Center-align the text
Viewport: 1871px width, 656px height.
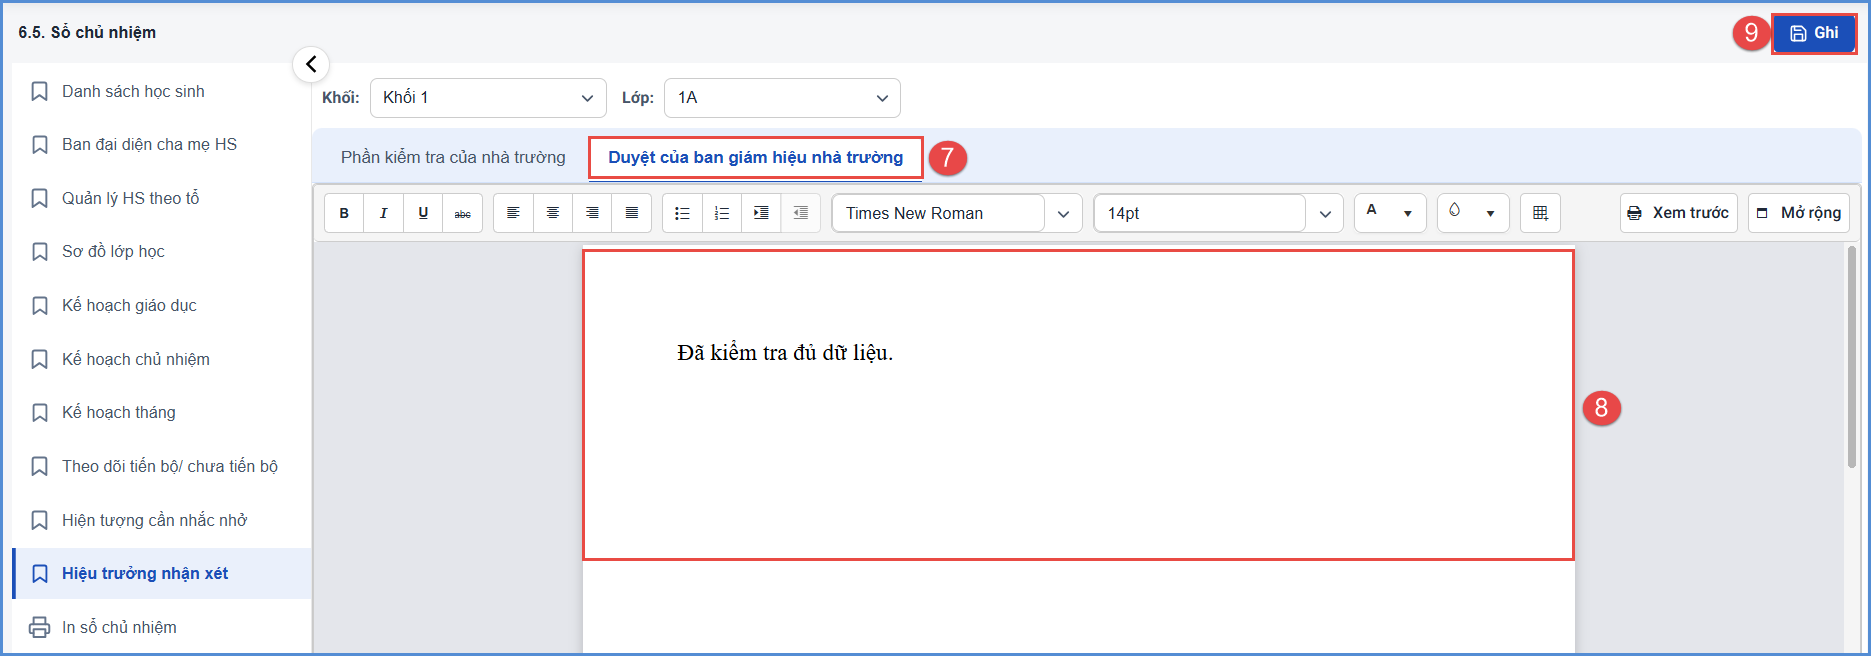coord(553,213)
